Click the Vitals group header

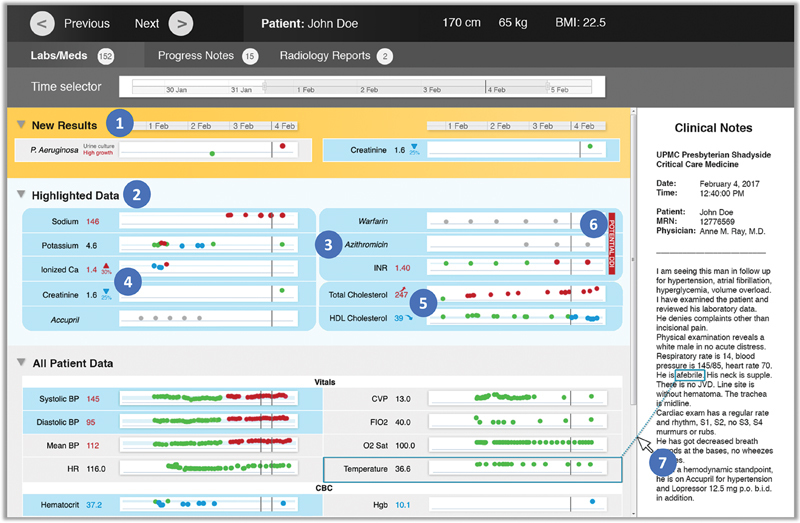[x=325, y=382]
